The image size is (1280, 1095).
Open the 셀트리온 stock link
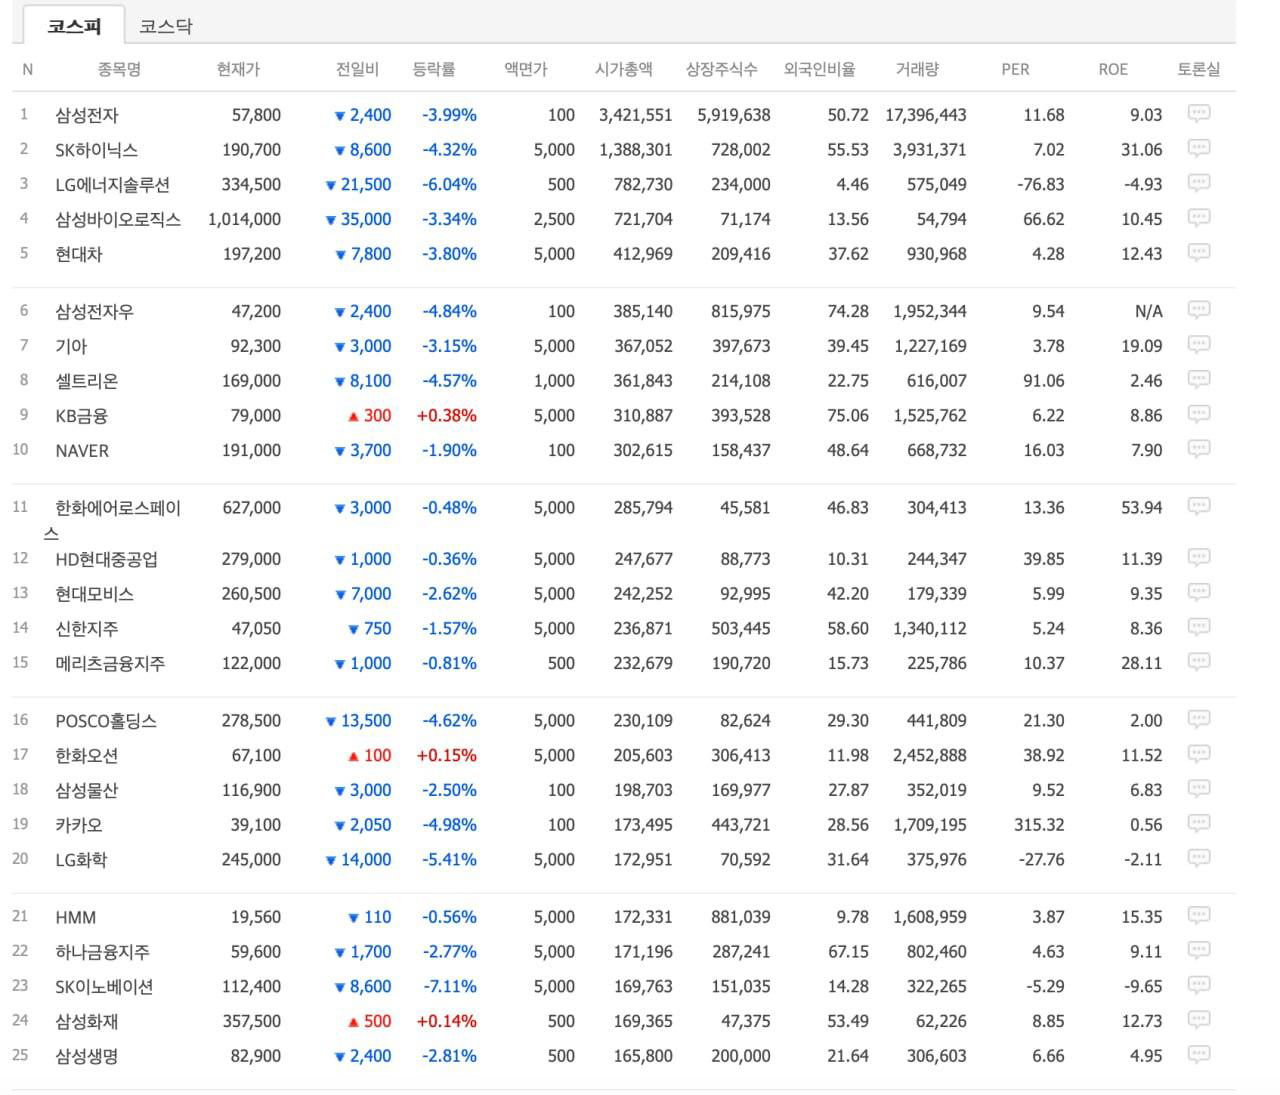point(87,381)
